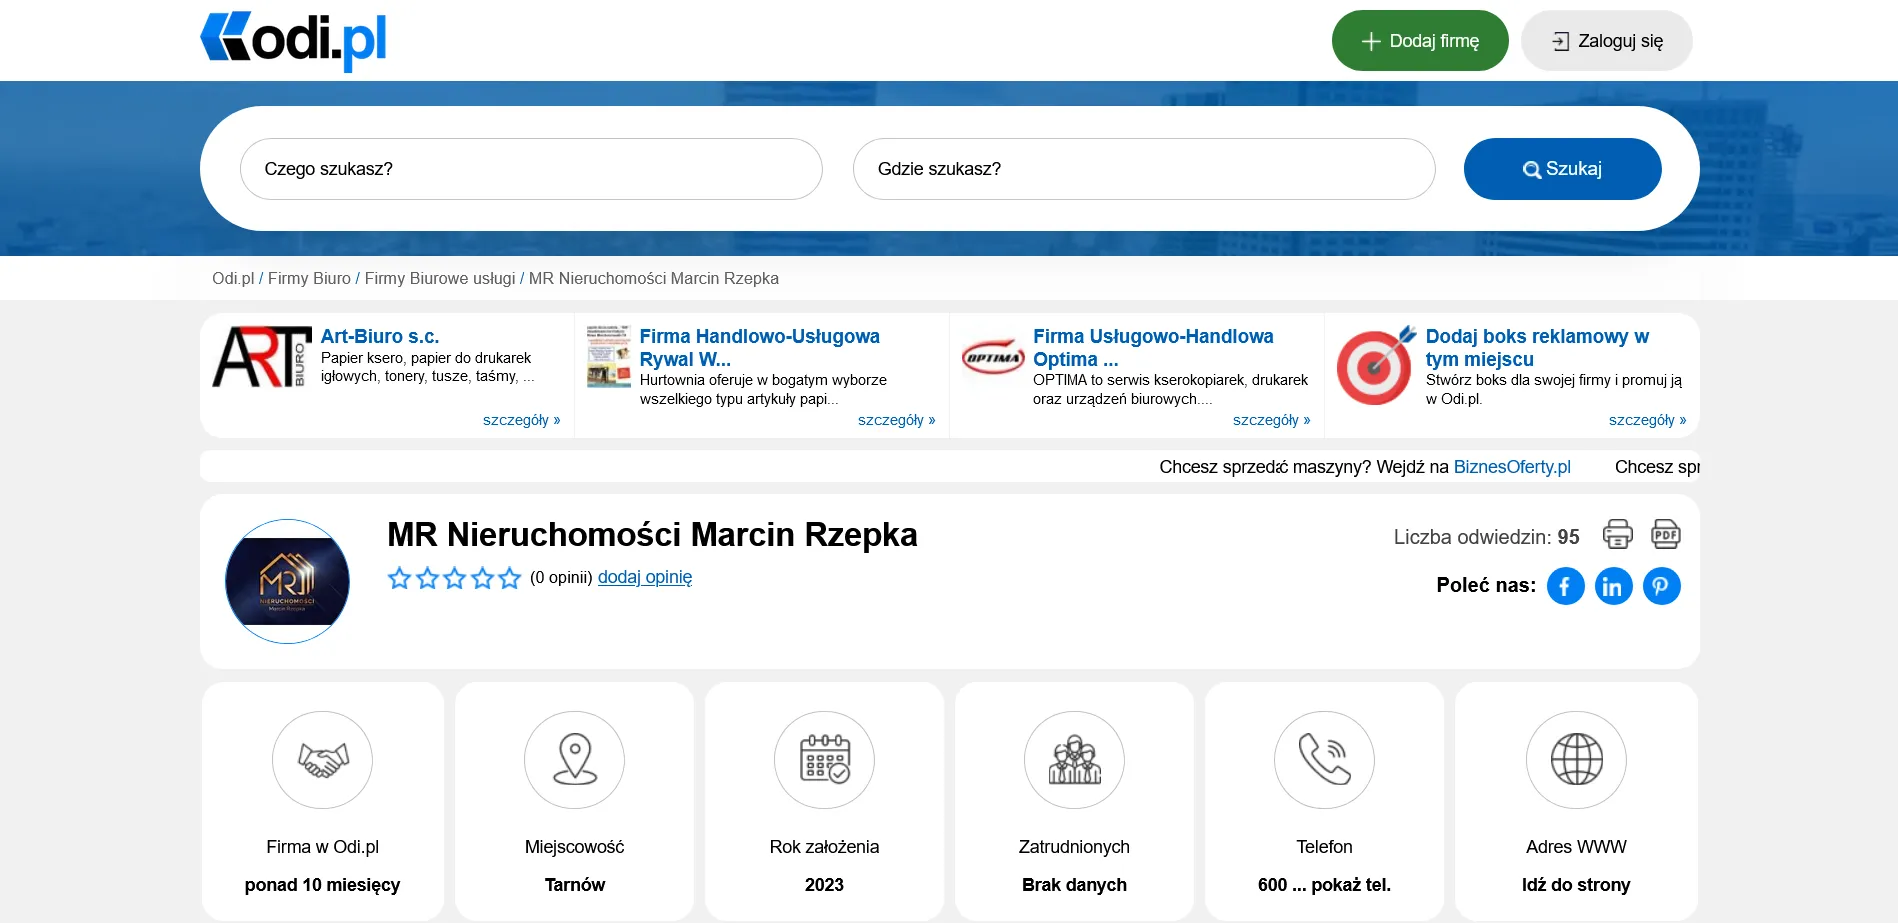Open Firmy Biuro breadcrumb link
This screenshot has width=1898, height=923.
pyautogui.click(x=309, y=278)
